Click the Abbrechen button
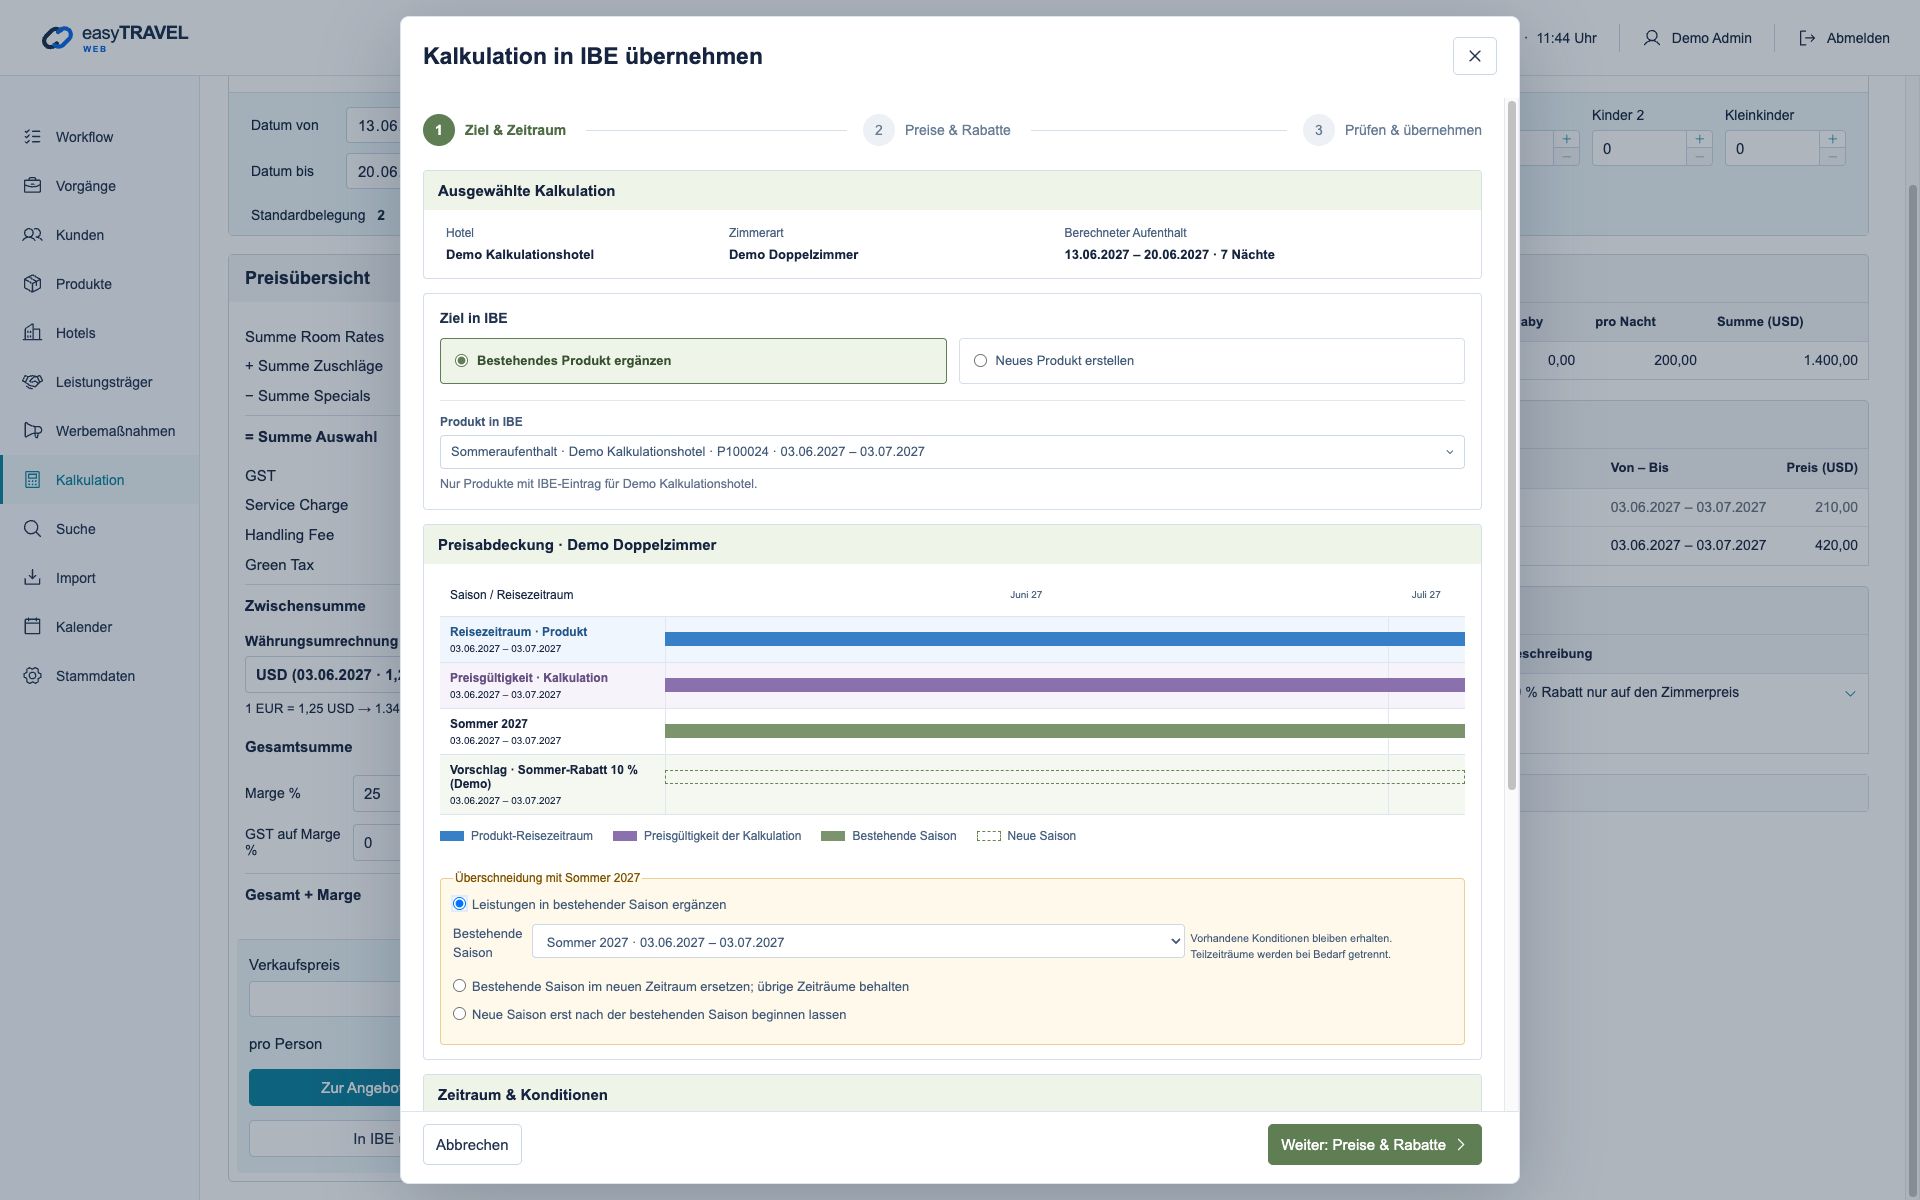1920x1200 pixels. coord(472,1145)
